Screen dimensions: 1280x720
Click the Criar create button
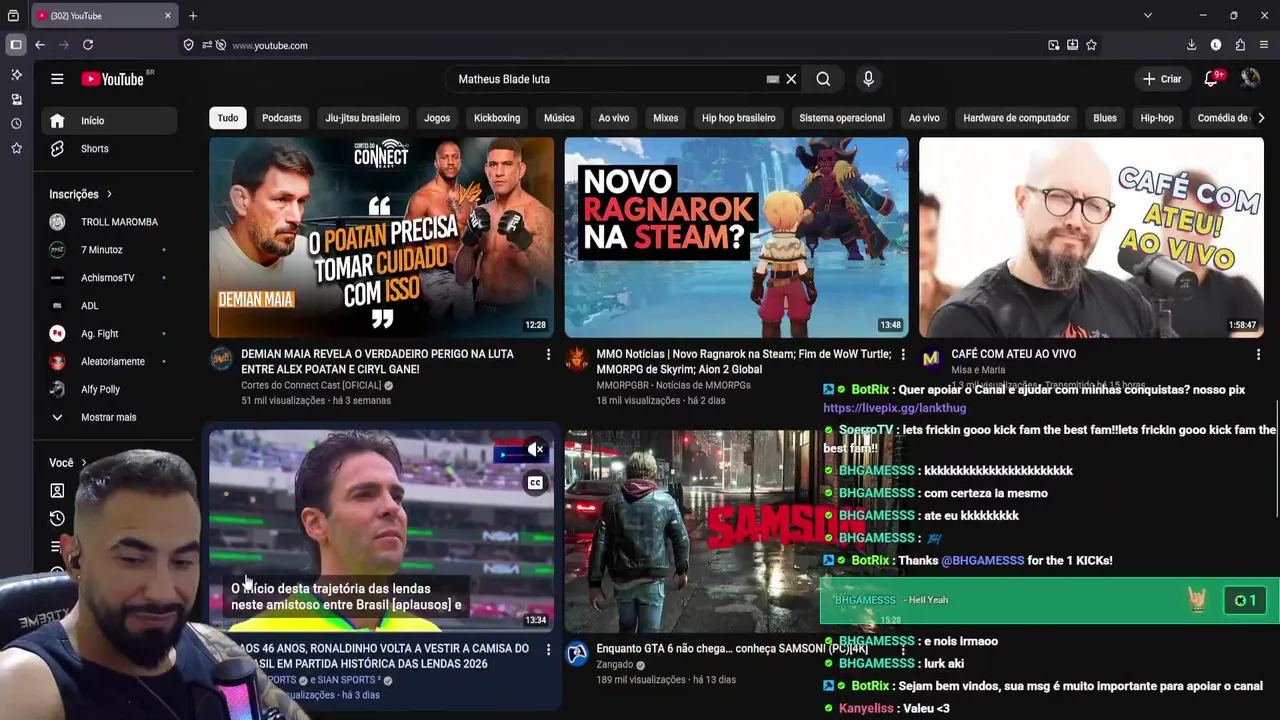click(x=1162, y=79)
